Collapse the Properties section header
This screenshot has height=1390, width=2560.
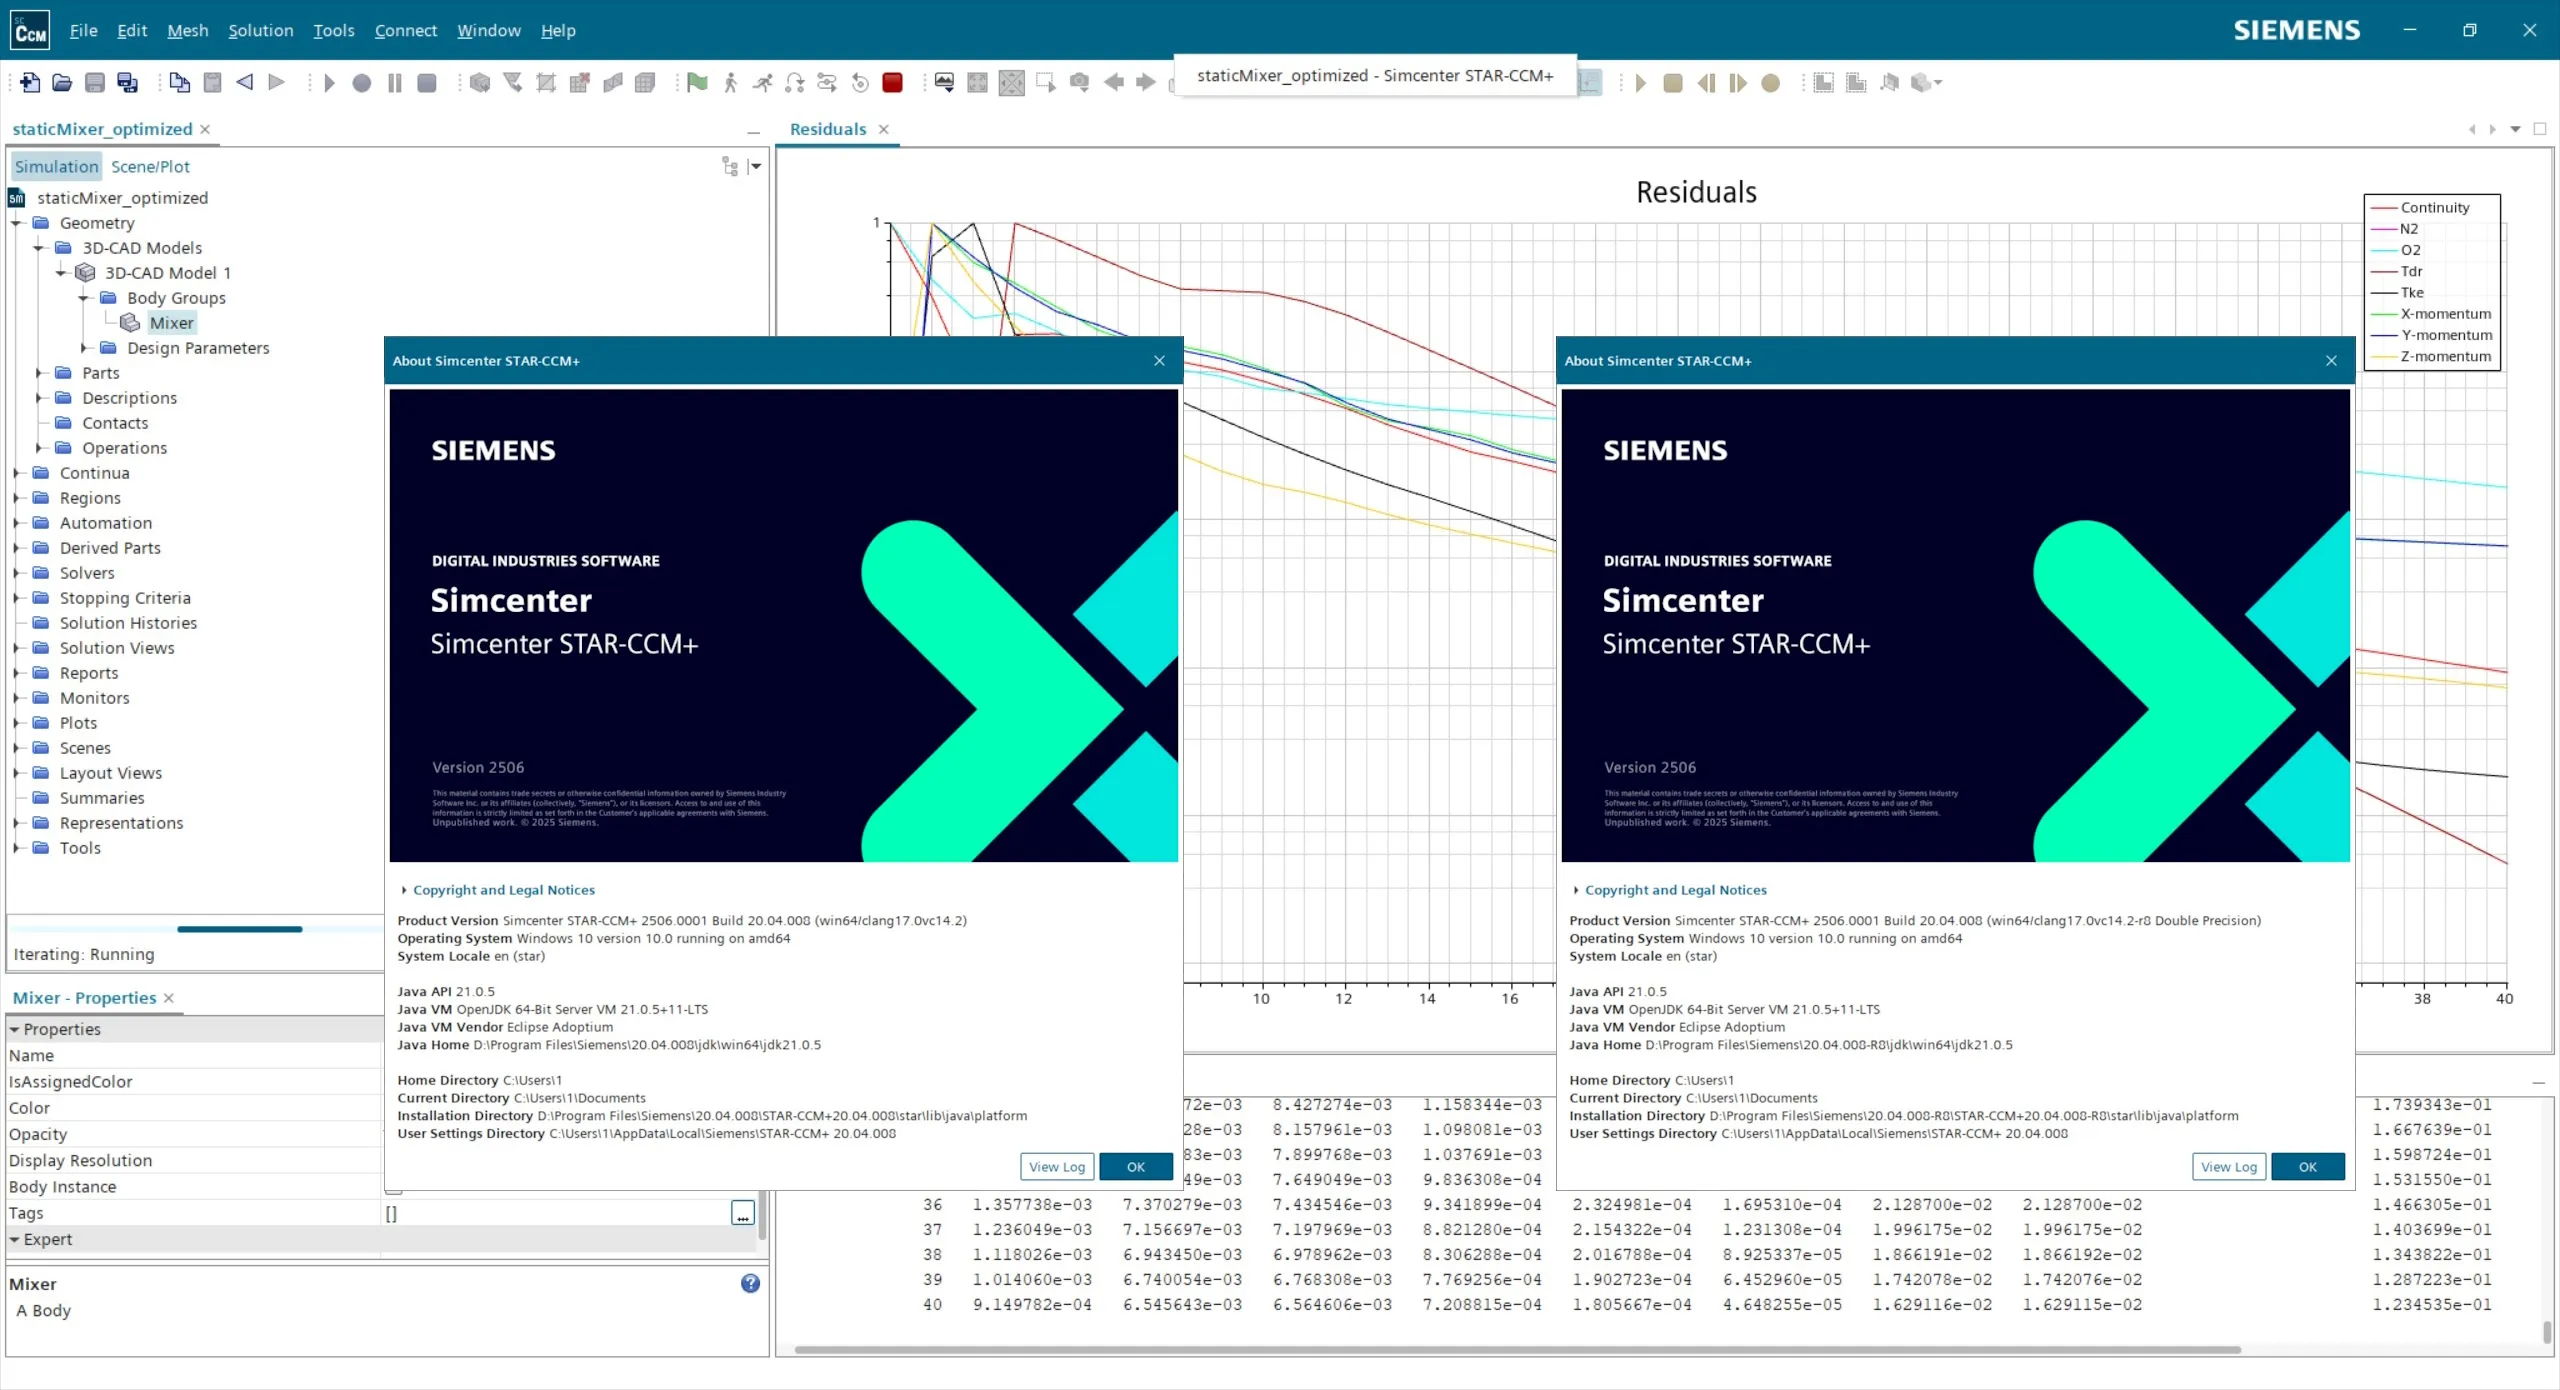[x=15, y=1029]
